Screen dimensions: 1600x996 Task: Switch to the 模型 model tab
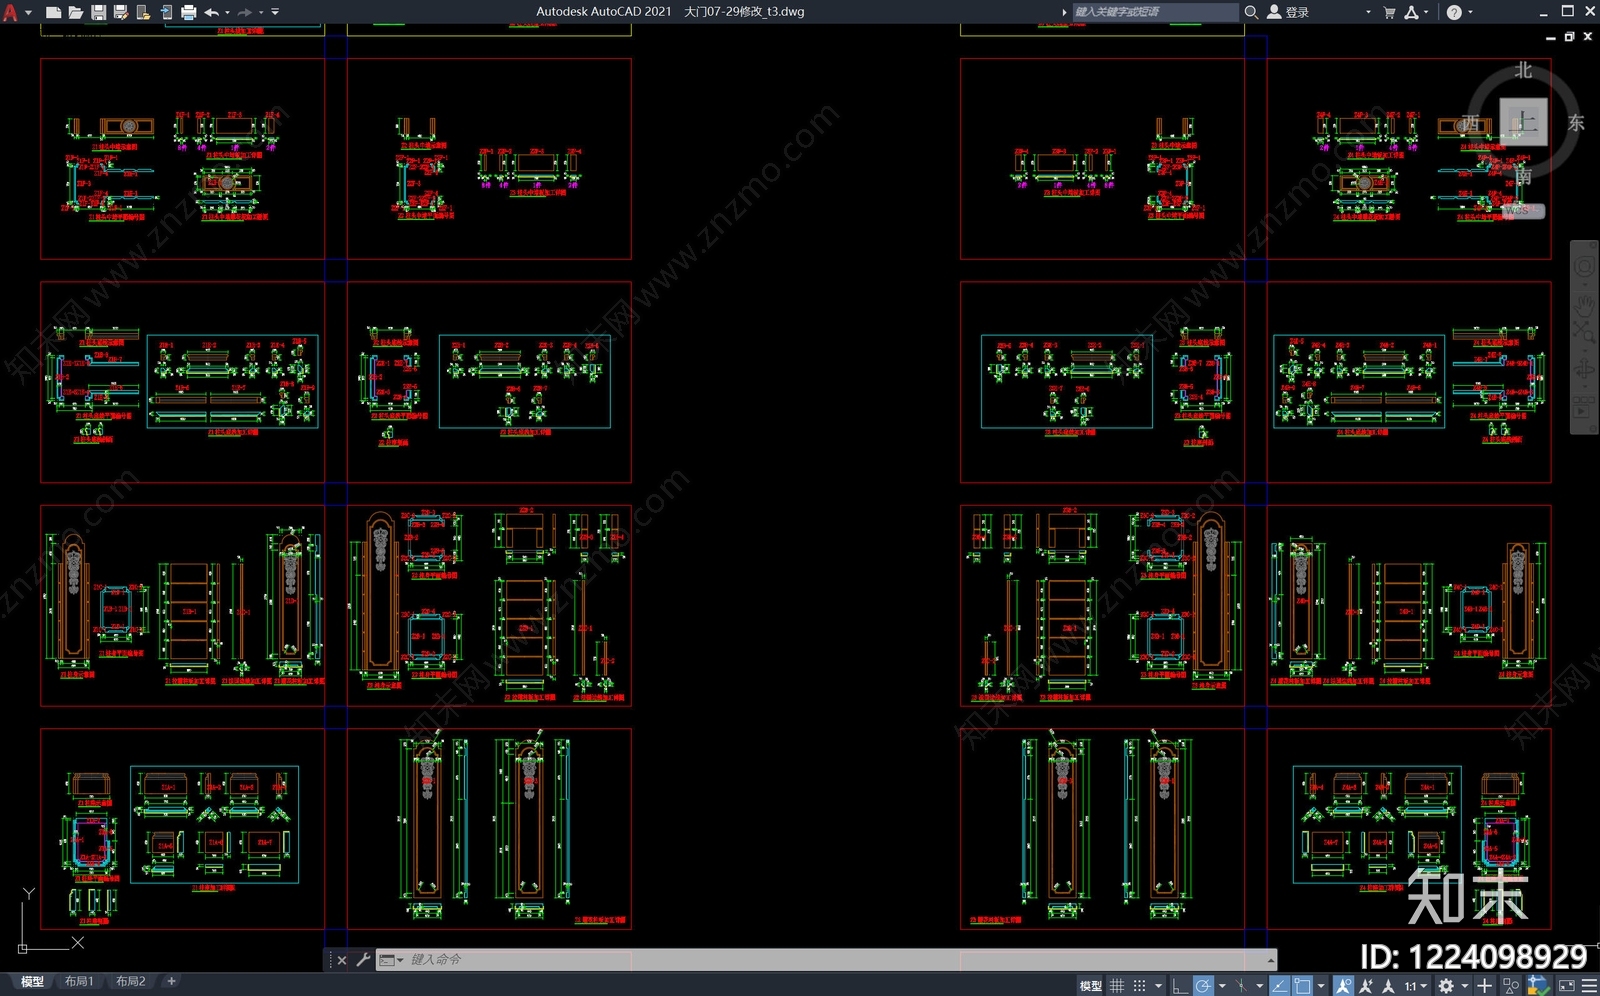pos(32,982)
